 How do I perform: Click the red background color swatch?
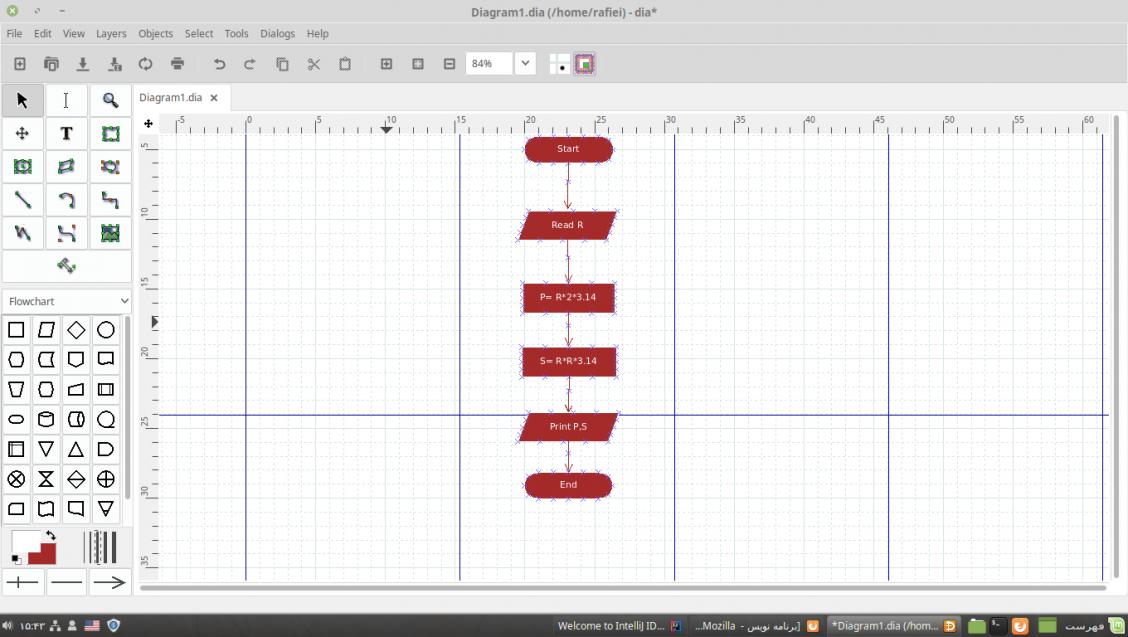(43, 552)
